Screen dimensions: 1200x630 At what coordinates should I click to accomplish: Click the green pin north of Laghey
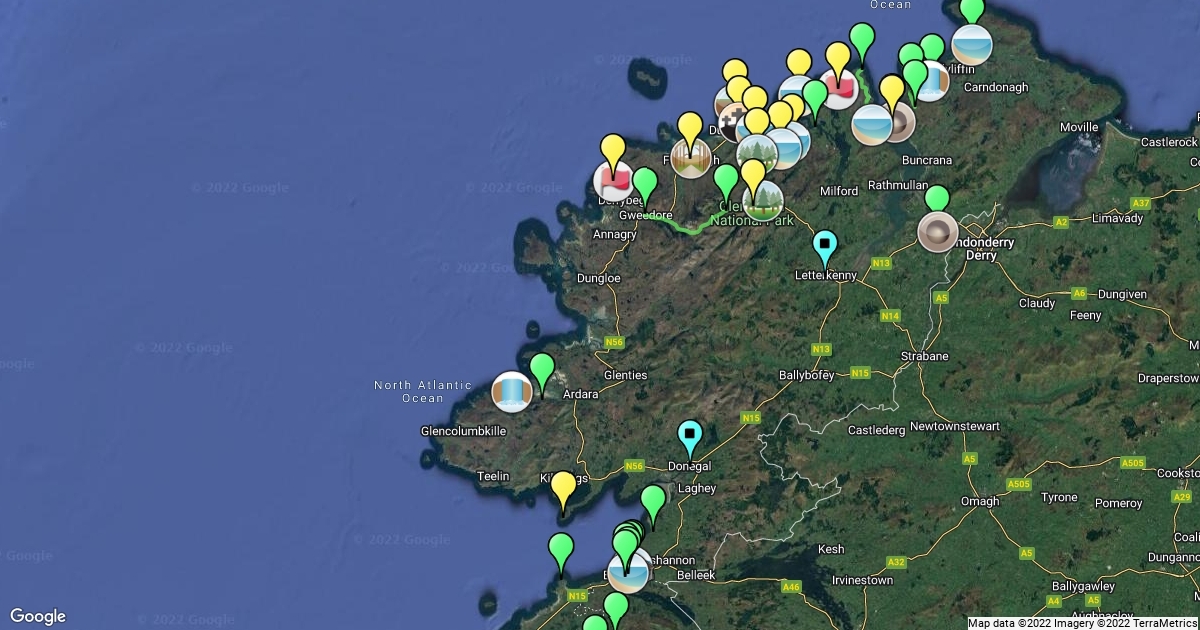(653, 502)
